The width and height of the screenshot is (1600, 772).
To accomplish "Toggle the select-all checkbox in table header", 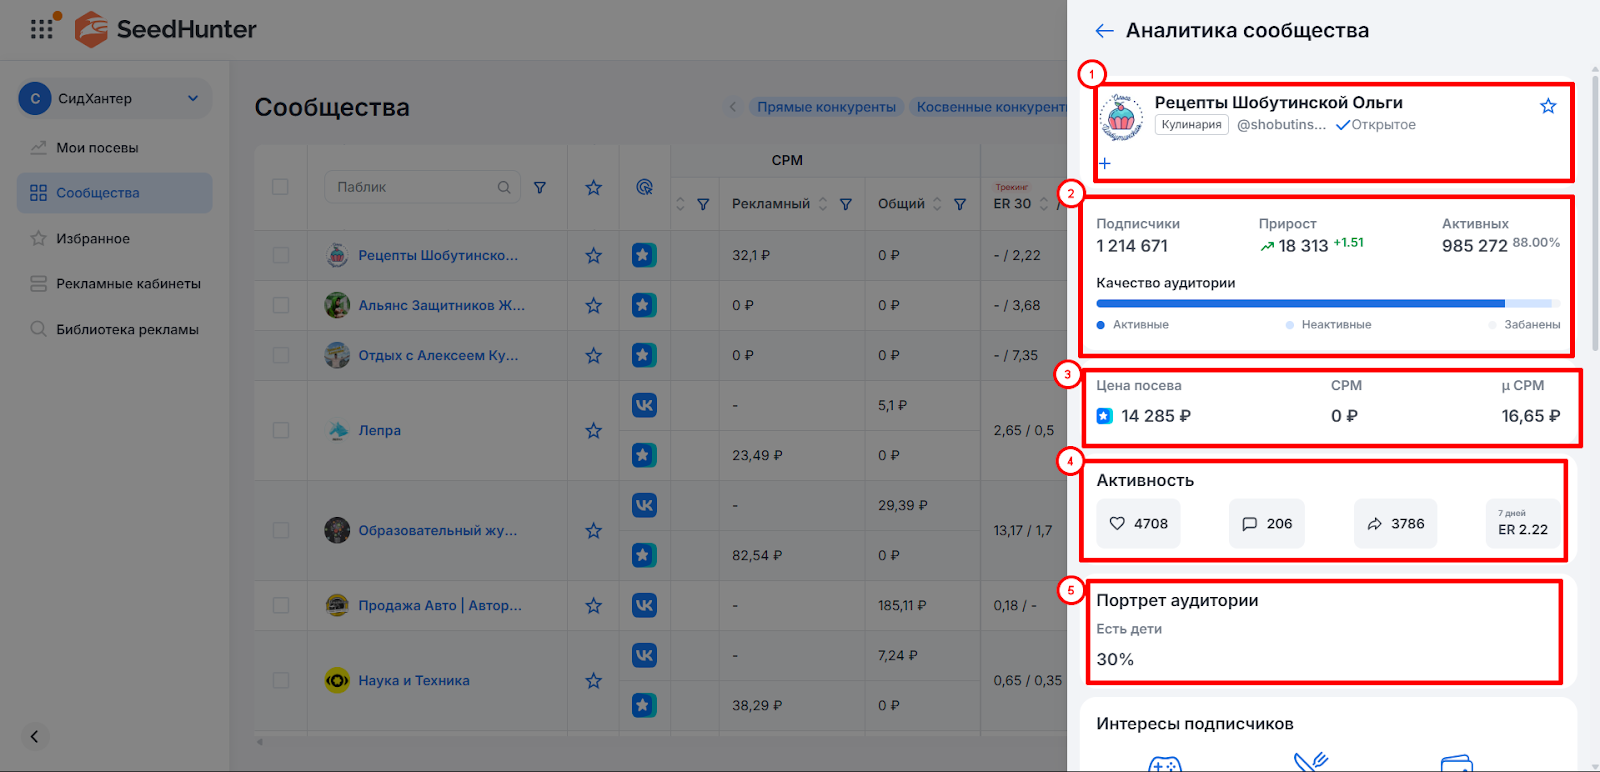I will (280, 187).
